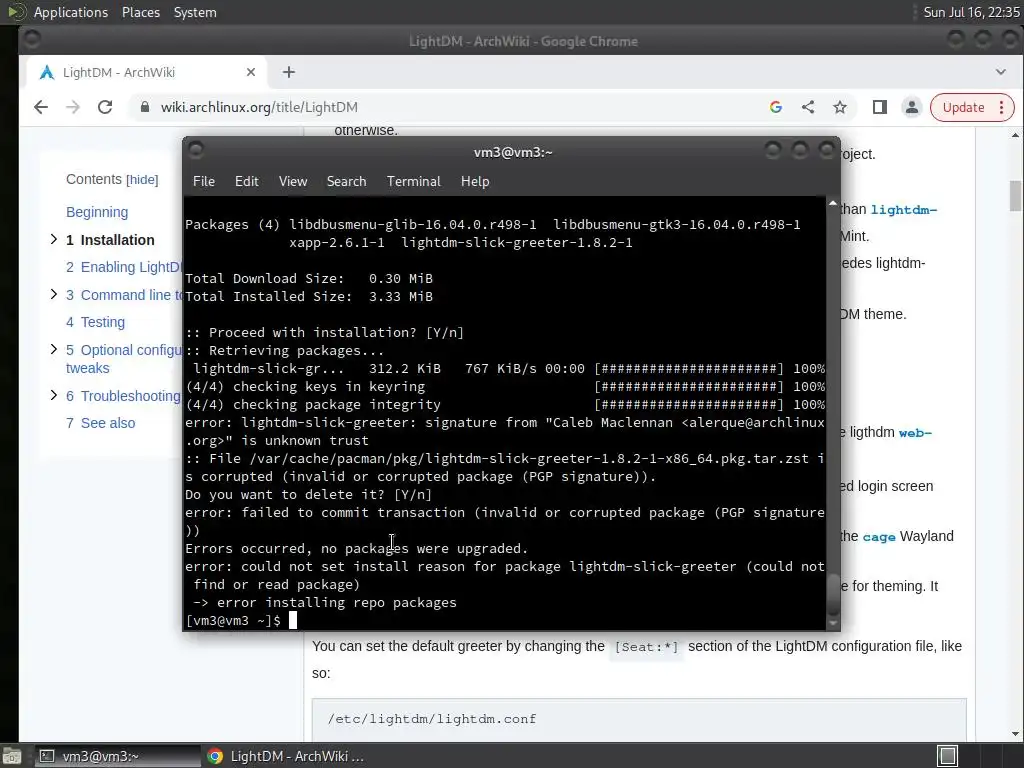Expand the Installation section chevron
Image resolution: width=1024 pixels, height=768 pixels.
54,240
